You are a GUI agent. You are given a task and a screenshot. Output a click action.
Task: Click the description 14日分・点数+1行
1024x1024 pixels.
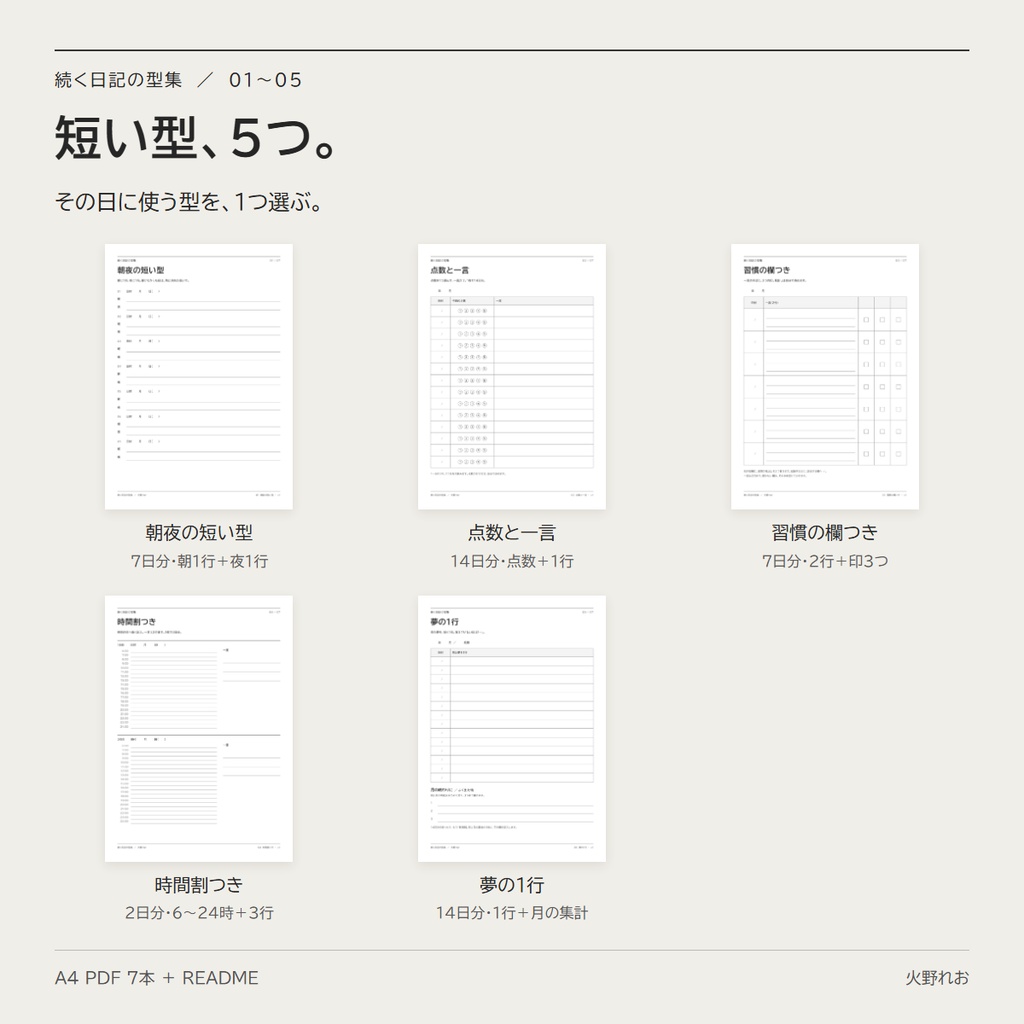pyautogui.click(x=512, y=561)
